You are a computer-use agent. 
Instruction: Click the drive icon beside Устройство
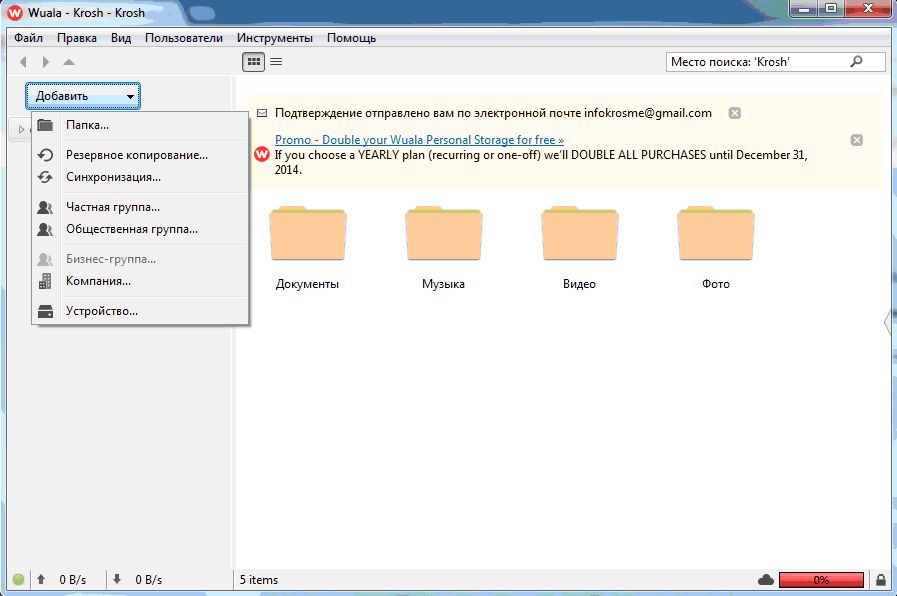click(45, 311)
